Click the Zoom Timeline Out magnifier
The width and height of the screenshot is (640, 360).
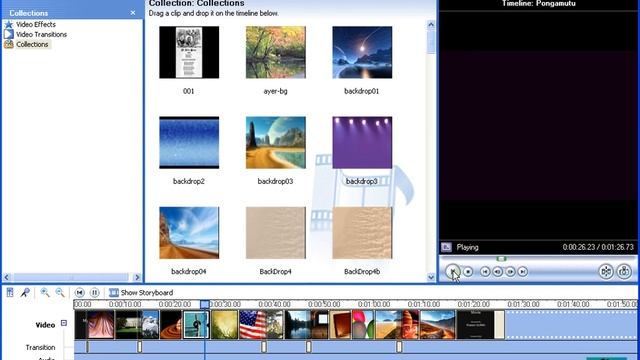(x=60, y=292)
